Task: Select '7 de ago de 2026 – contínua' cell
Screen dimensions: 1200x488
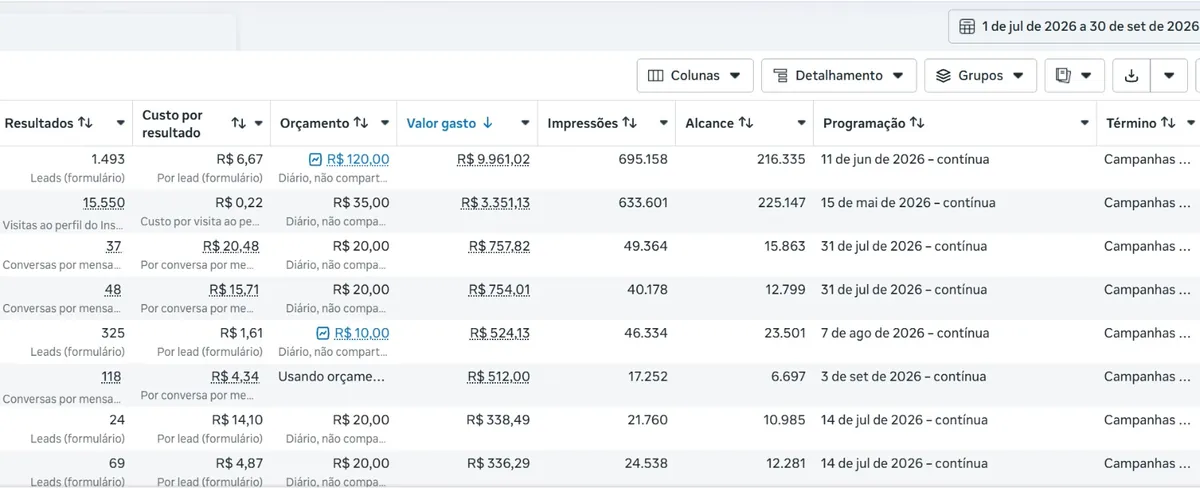Action: click(x=905, y=333)
